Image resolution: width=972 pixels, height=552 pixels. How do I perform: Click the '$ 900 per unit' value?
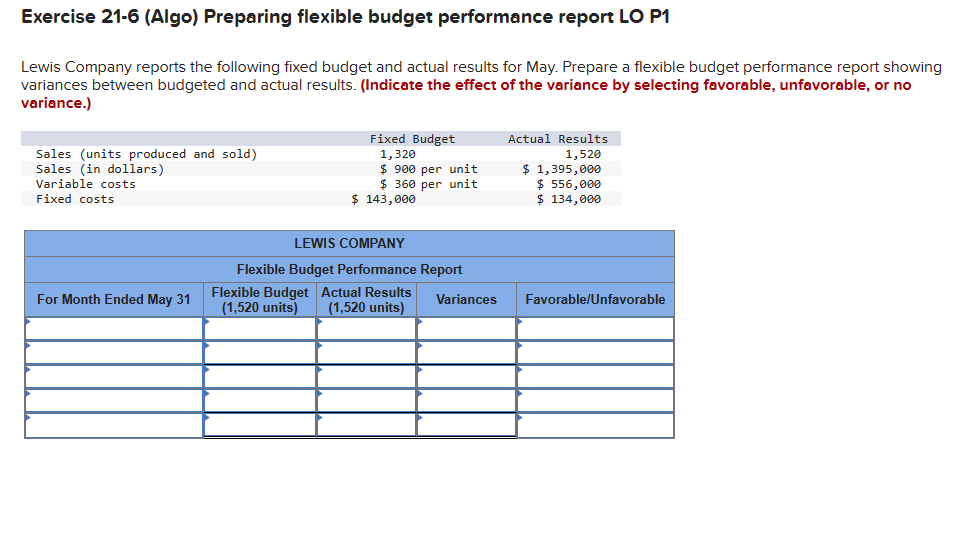[x=428, y=169]
